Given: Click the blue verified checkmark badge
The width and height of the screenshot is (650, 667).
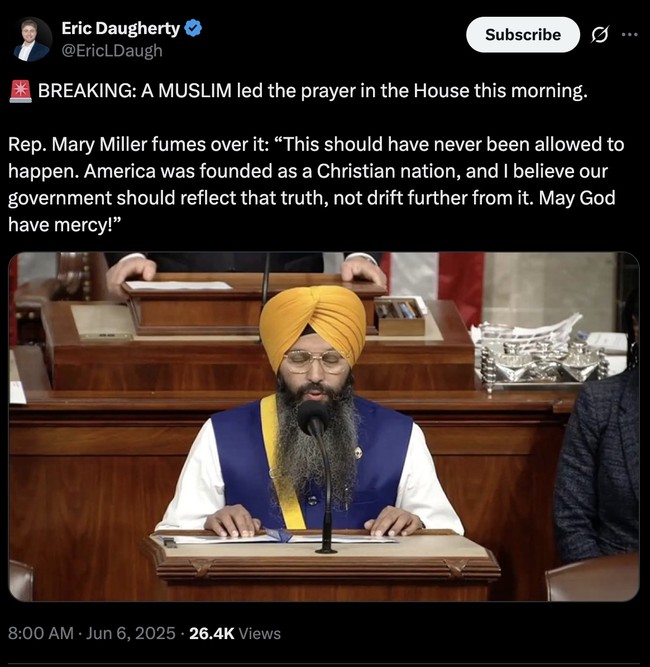Looking at the screenshot, I should pyautogui.click(x=194, y=29).
